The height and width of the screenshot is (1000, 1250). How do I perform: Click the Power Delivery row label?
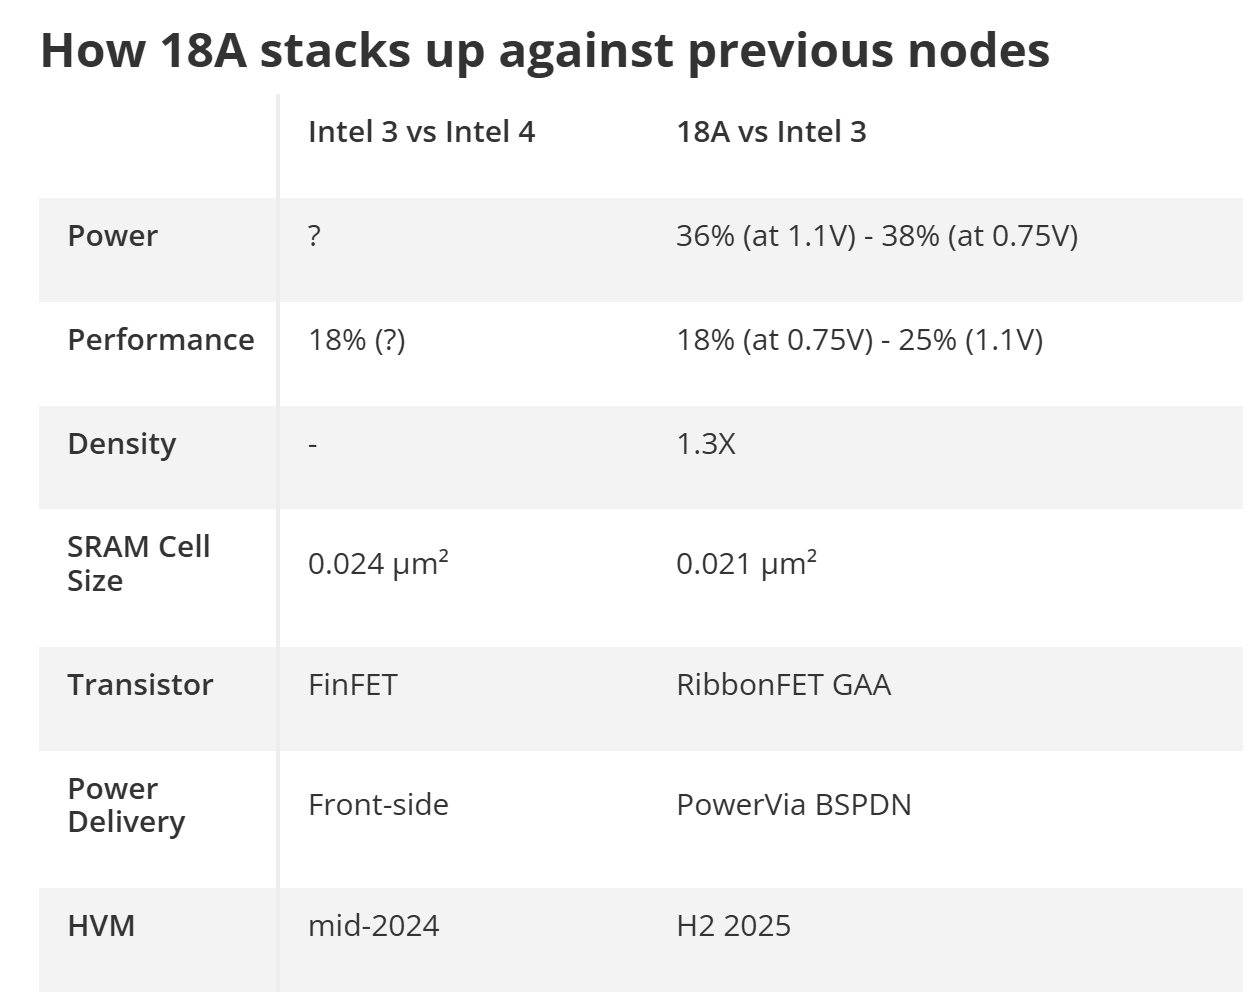tap(126, 805)
